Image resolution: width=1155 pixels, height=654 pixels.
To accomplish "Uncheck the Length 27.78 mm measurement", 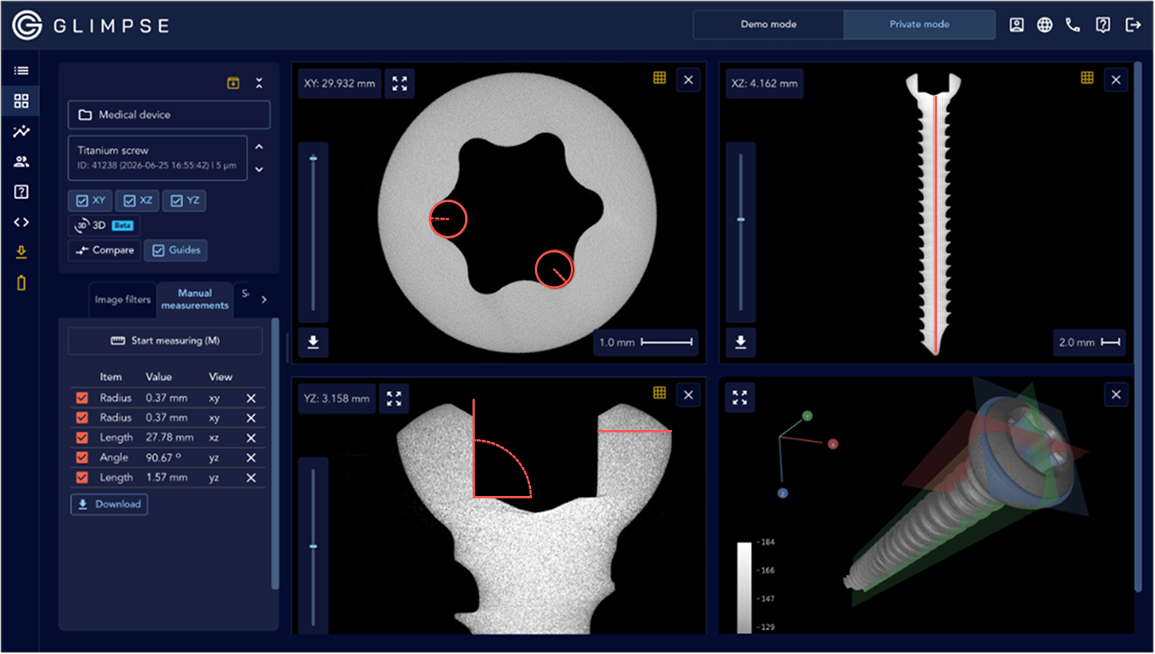I will pyautogui.click(x=82, y=437).
